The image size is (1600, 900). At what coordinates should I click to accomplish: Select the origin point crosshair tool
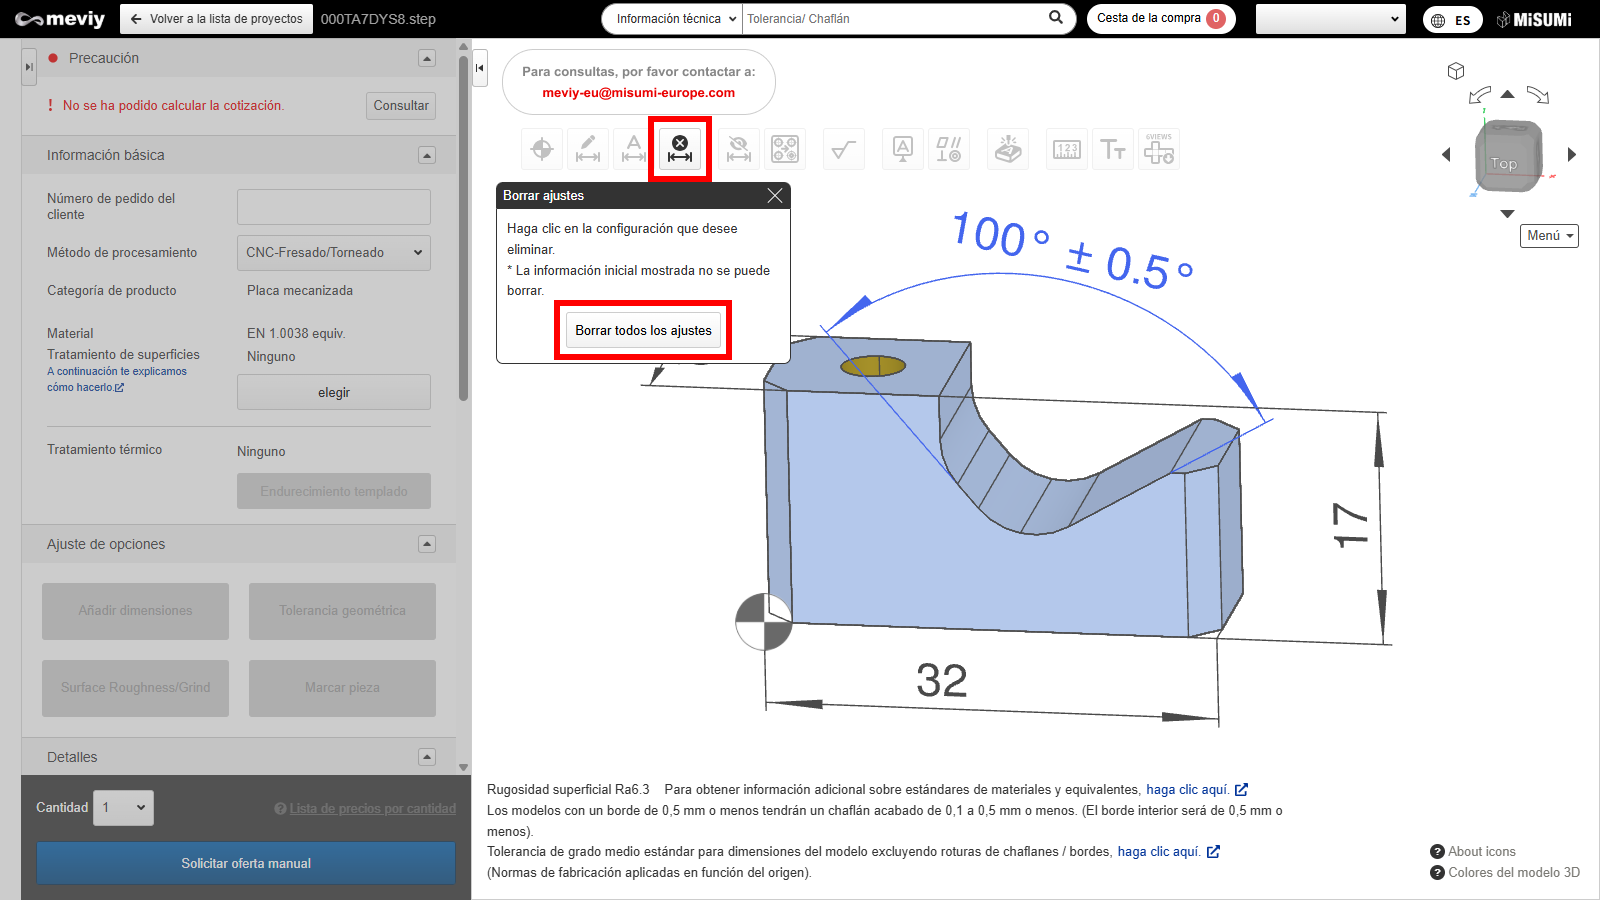coord(542,150)
